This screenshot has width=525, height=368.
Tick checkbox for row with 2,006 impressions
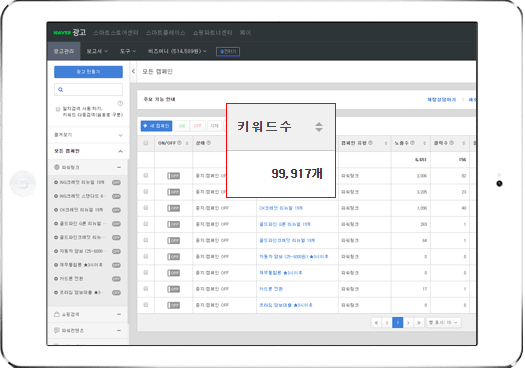click(x=146, y=175)
